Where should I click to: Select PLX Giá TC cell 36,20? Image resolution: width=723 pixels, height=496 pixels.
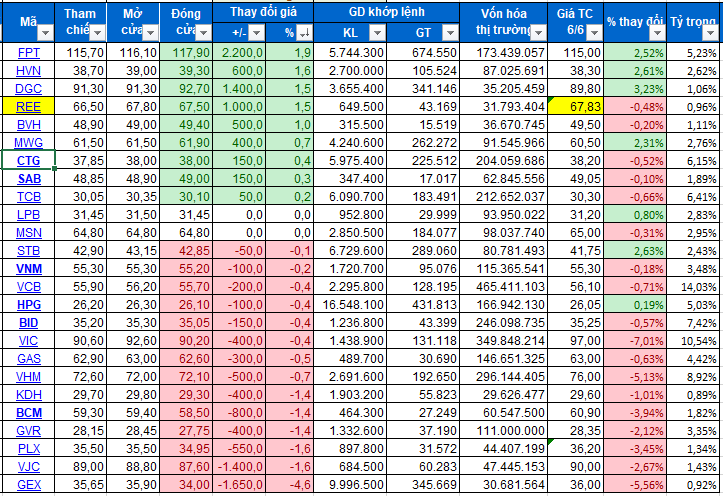(575, 449)
